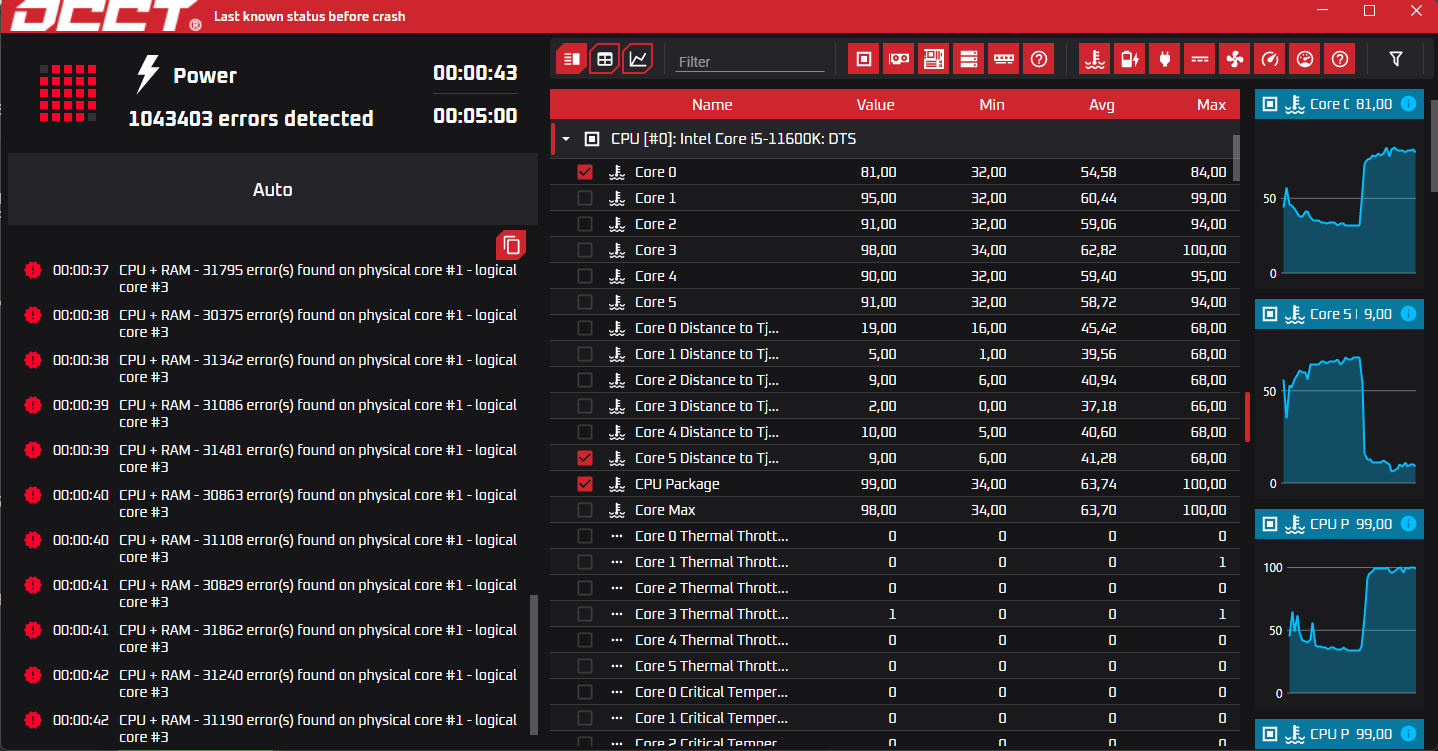Click the 00:05:00 total duration timer
Screen dimensions: 1438x751
coord(475,116)
